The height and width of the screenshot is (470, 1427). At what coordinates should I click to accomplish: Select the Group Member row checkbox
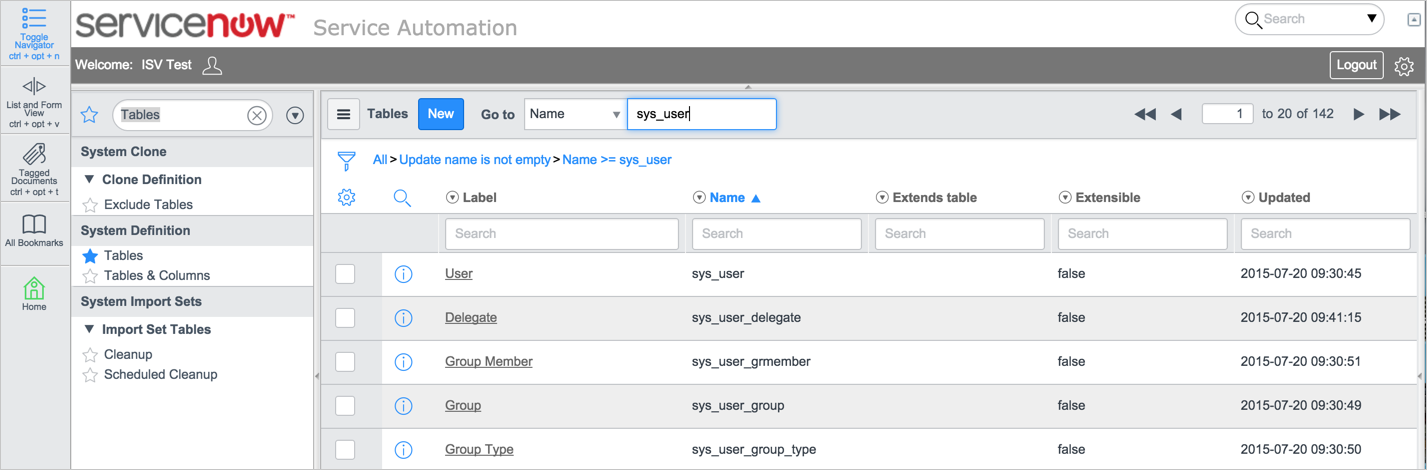345,362
